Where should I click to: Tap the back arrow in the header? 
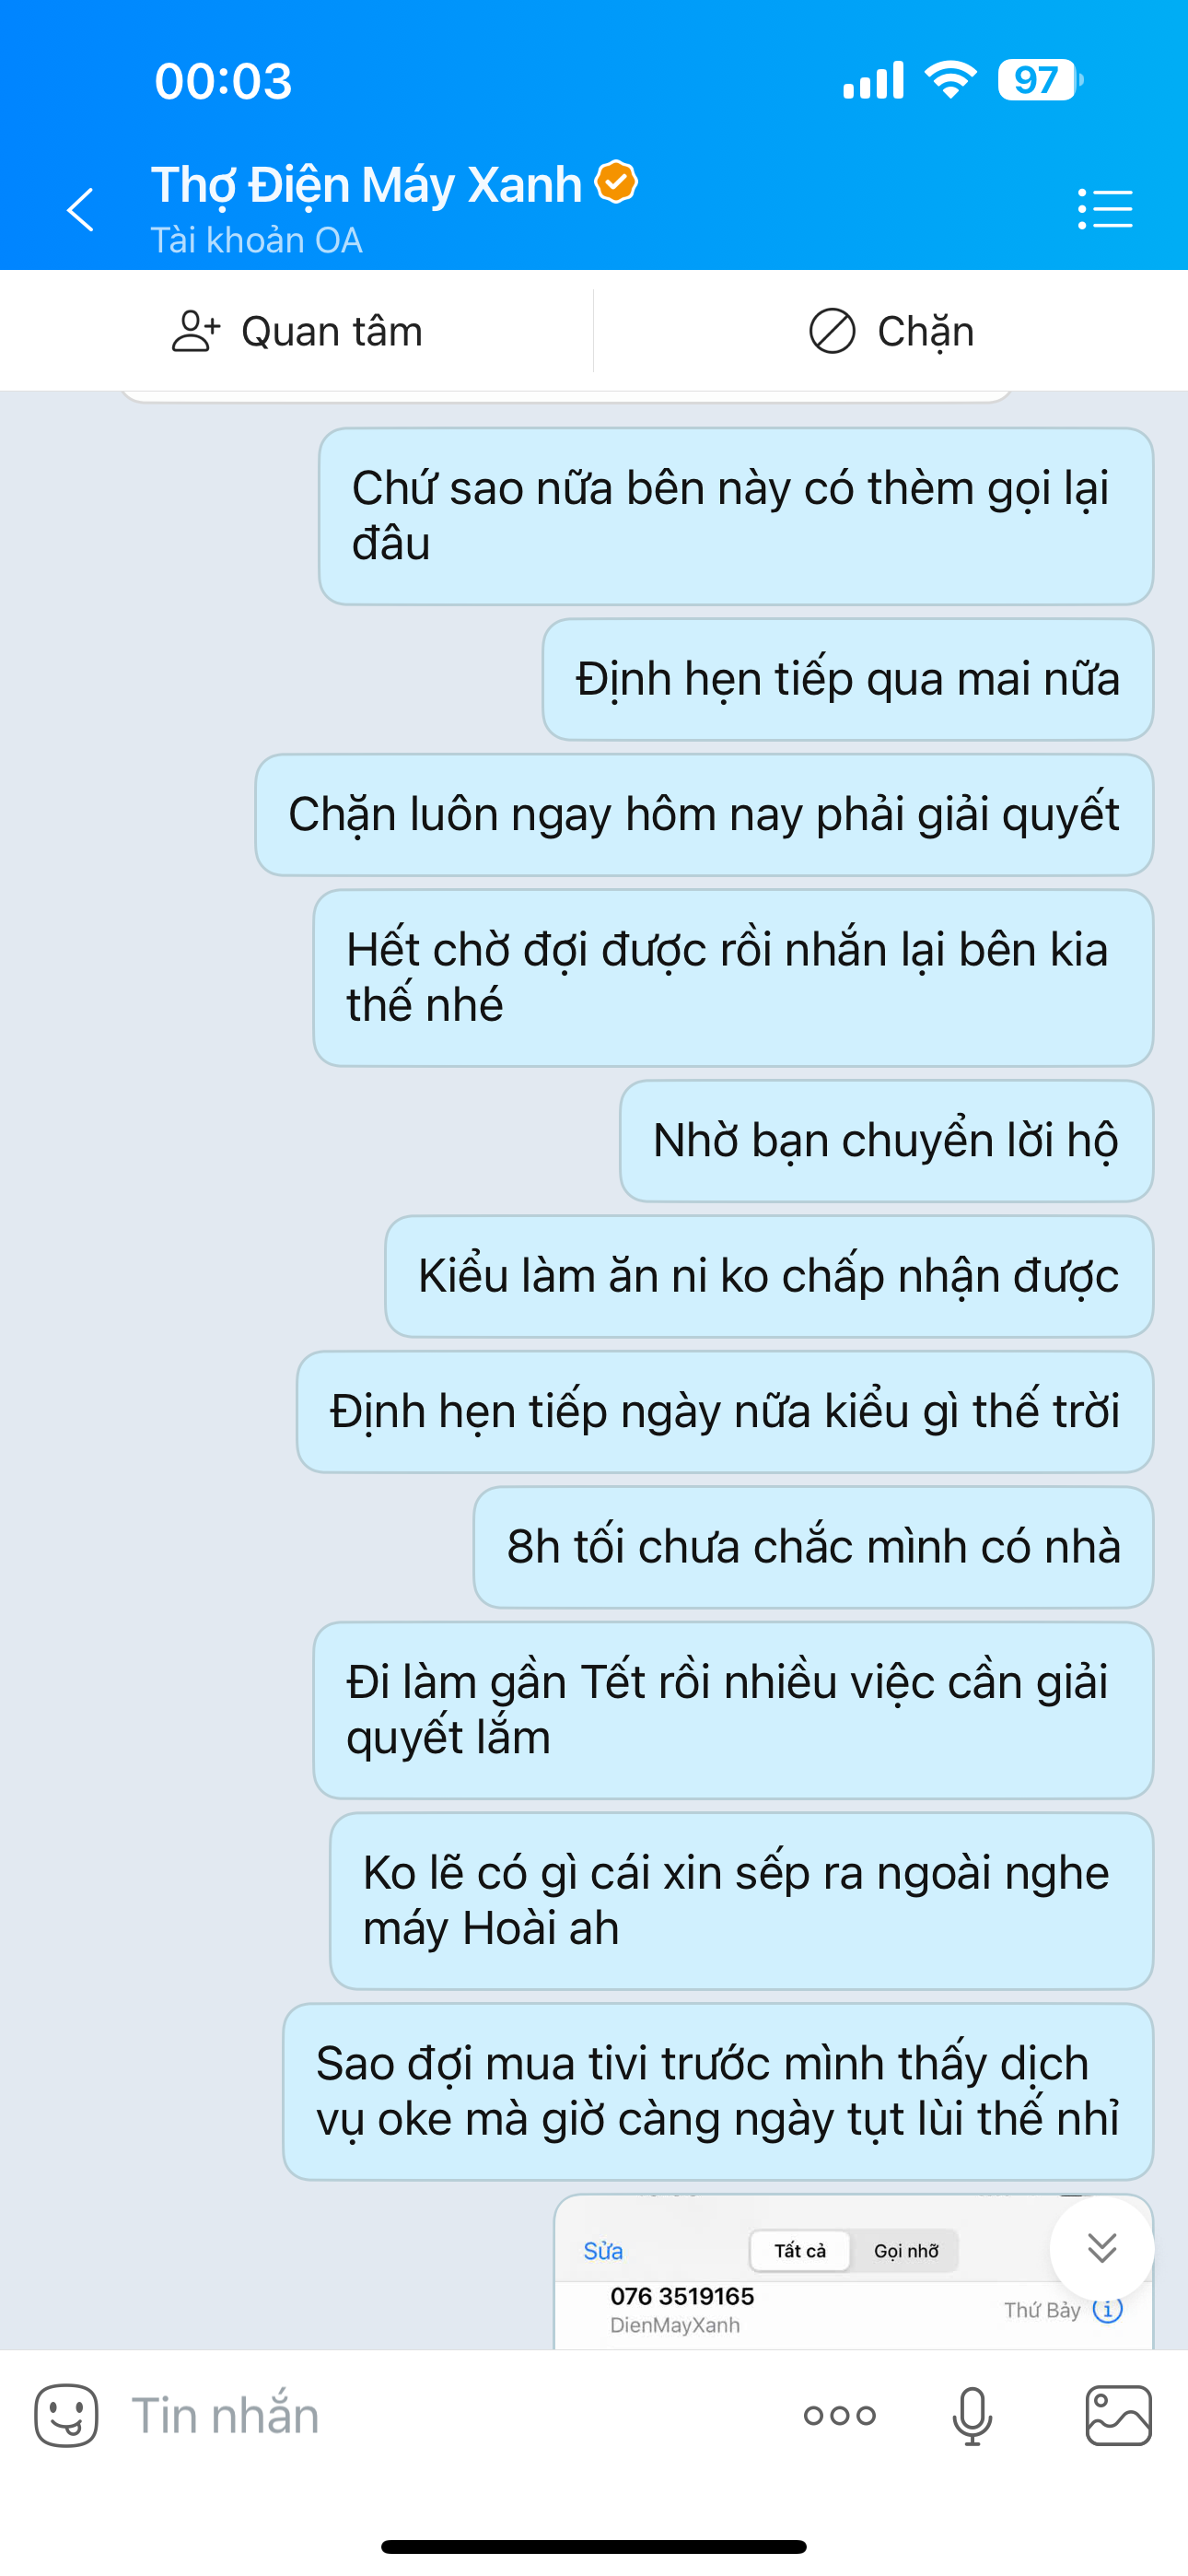80,210
